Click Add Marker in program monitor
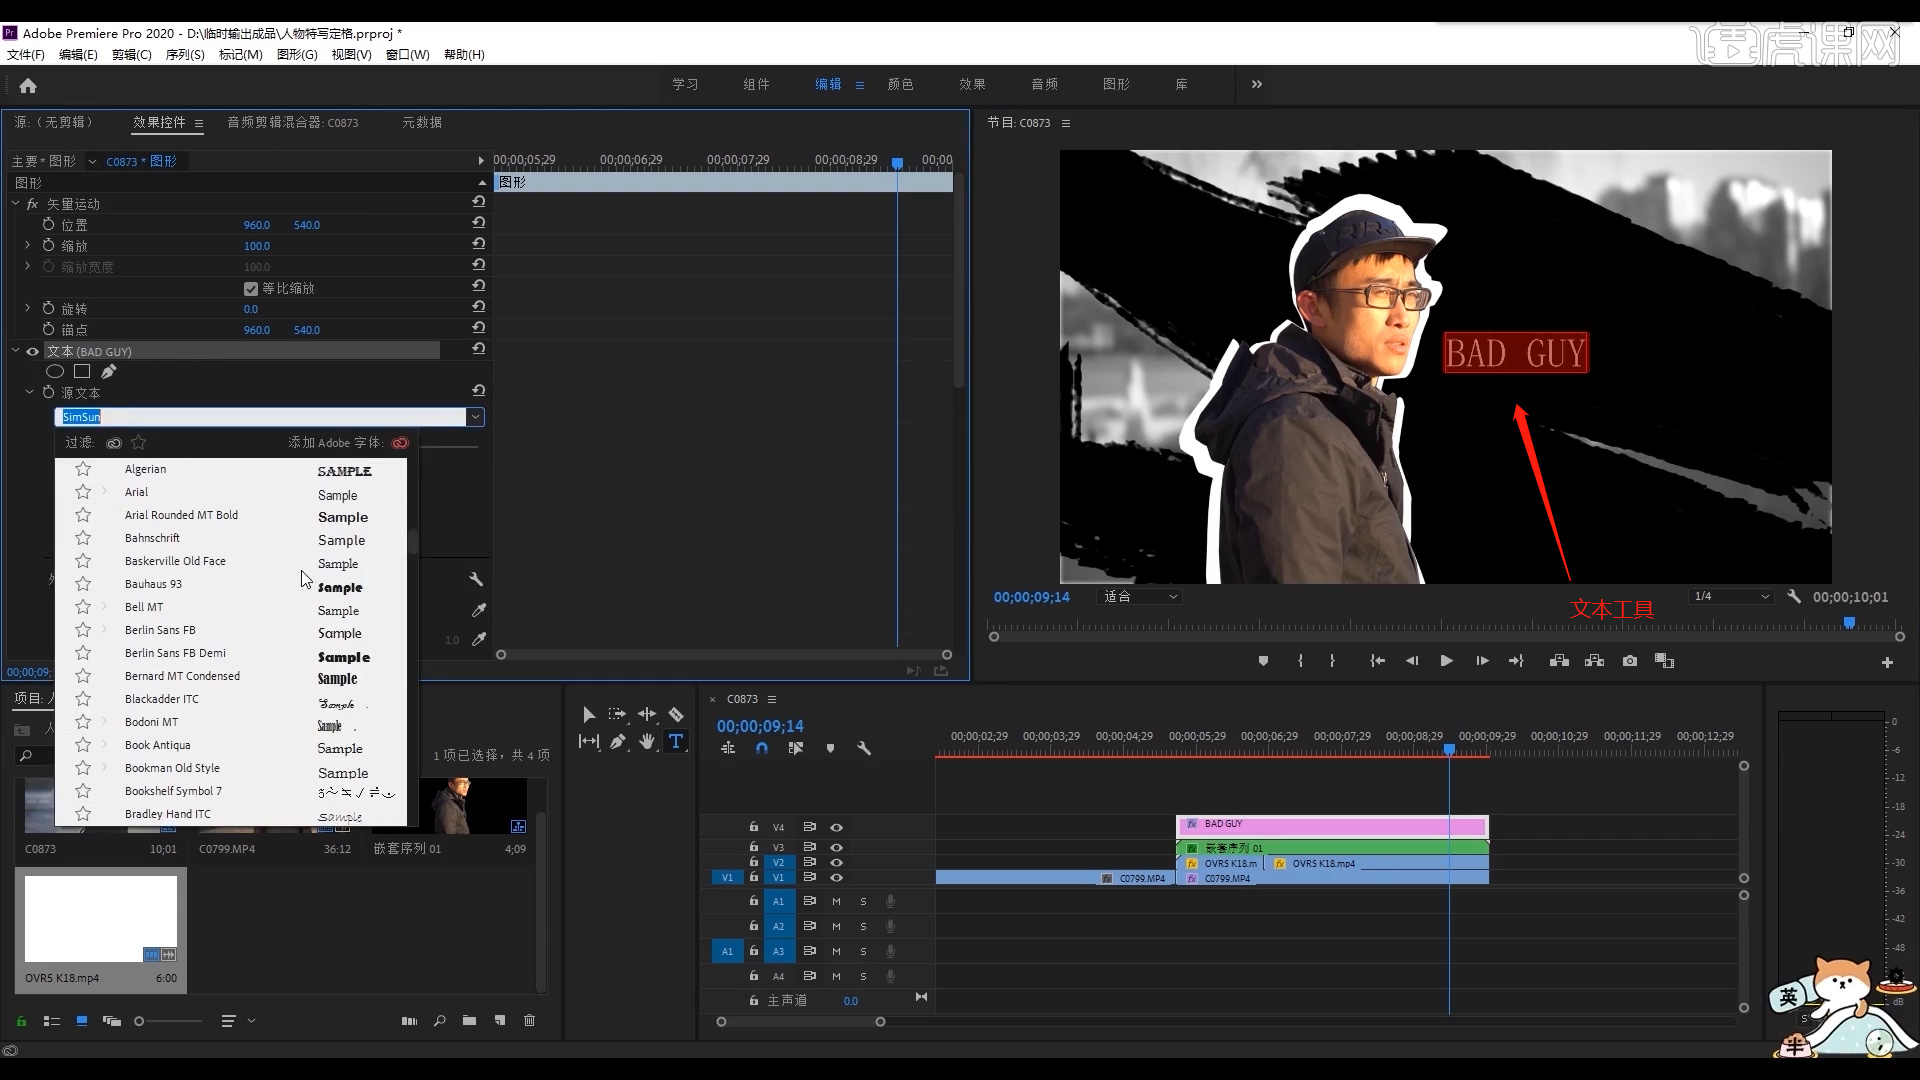 (x=1263, y=661)
